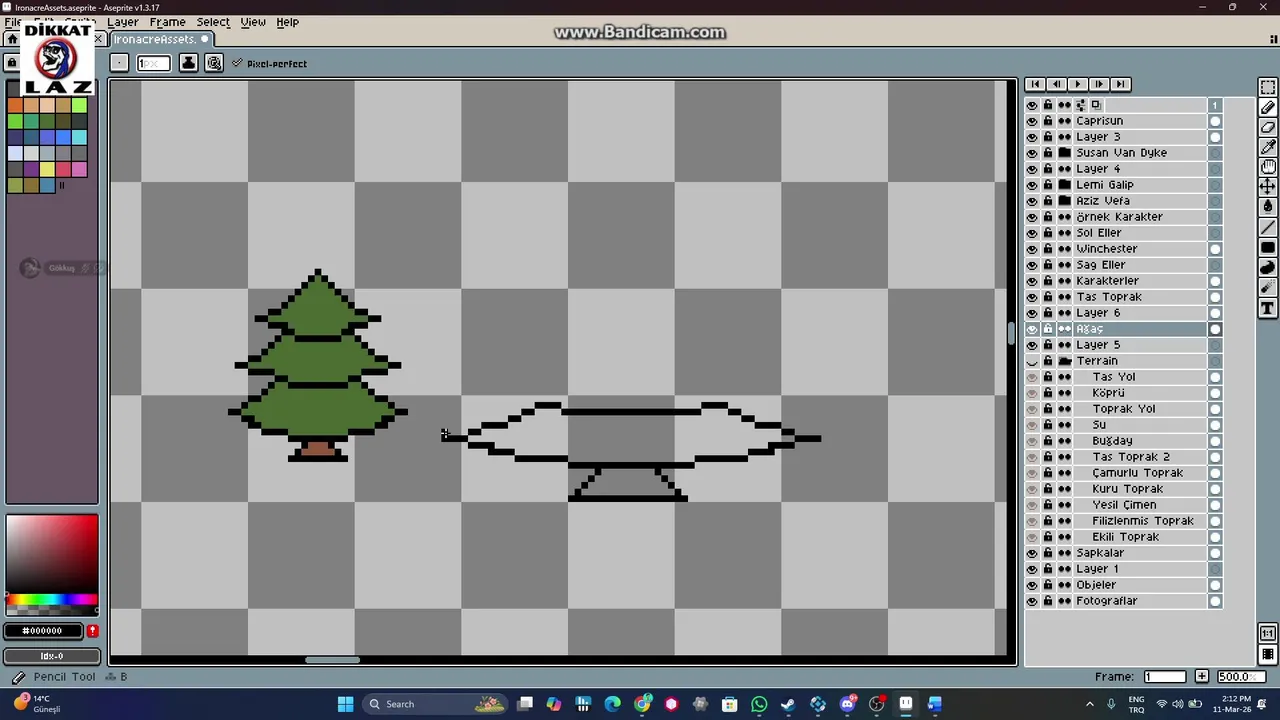This screenshot has width=1280, height=720.
Task: Expand the Susan Van Dyke group folder
Action: [x=1065, y=153]
